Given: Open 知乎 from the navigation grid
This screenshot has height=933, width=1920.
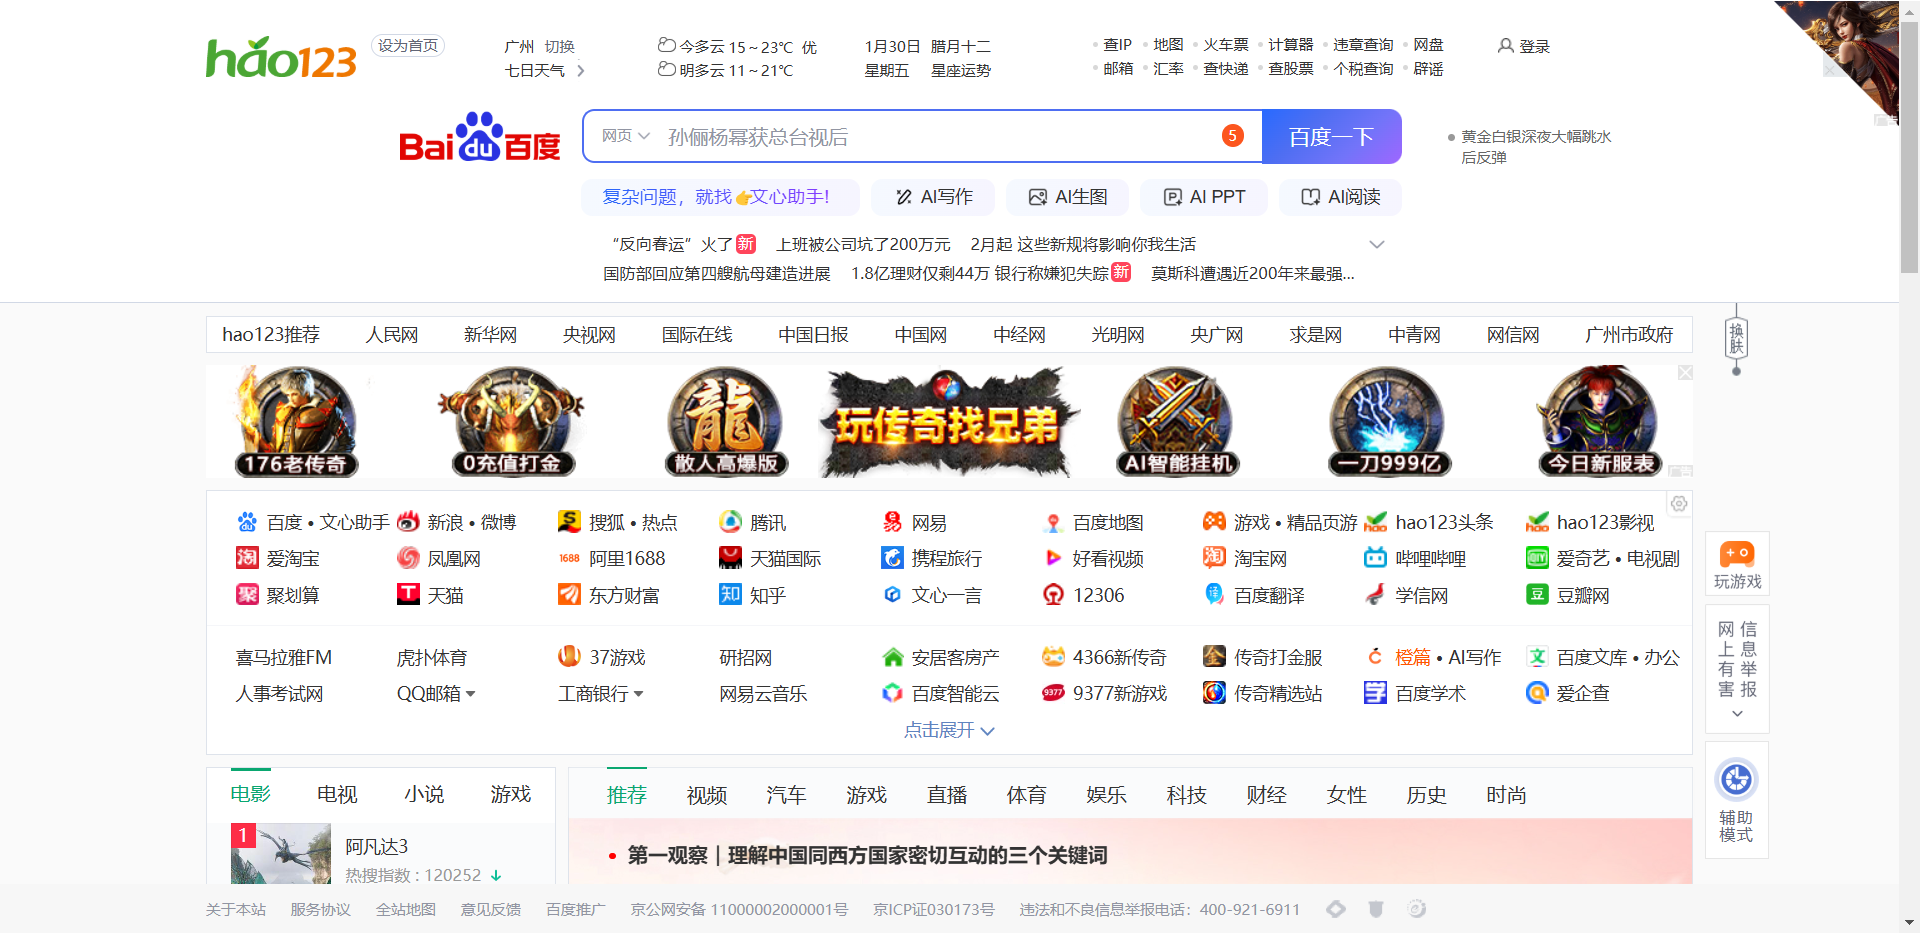Looking at the screenshot, I should point(765,594).
